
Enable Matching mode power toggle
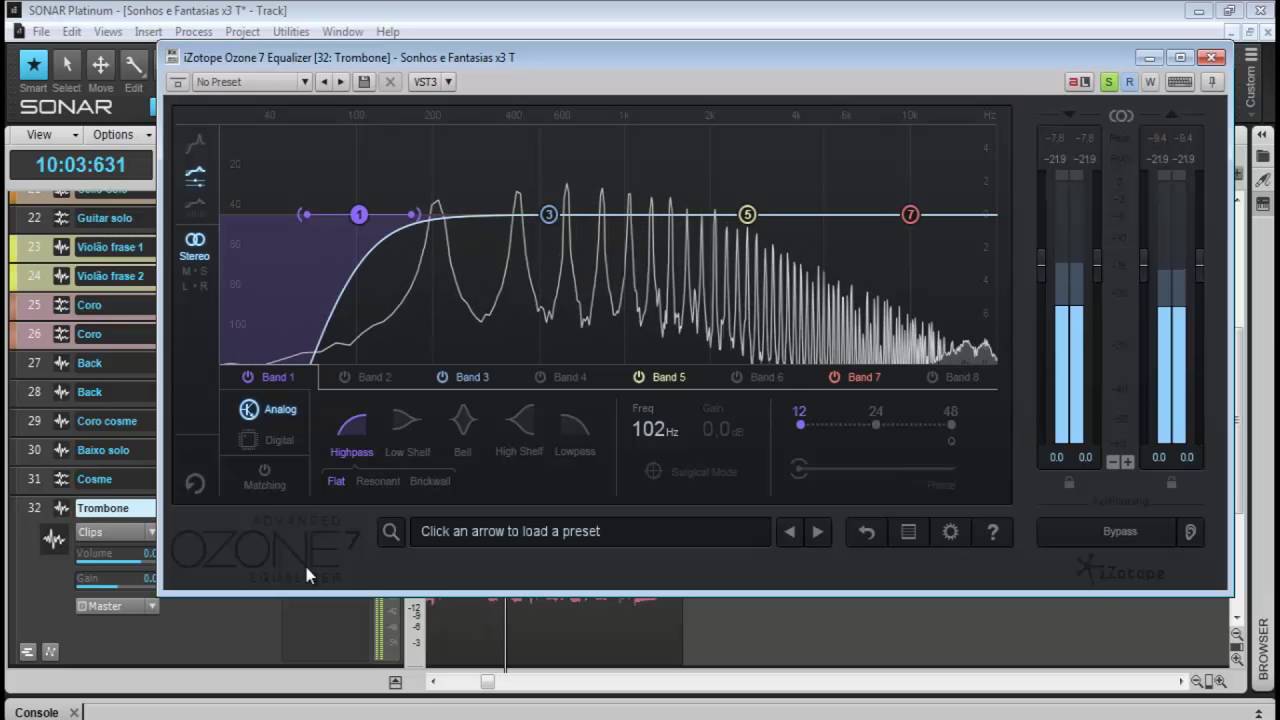click(x=264, y=470)
